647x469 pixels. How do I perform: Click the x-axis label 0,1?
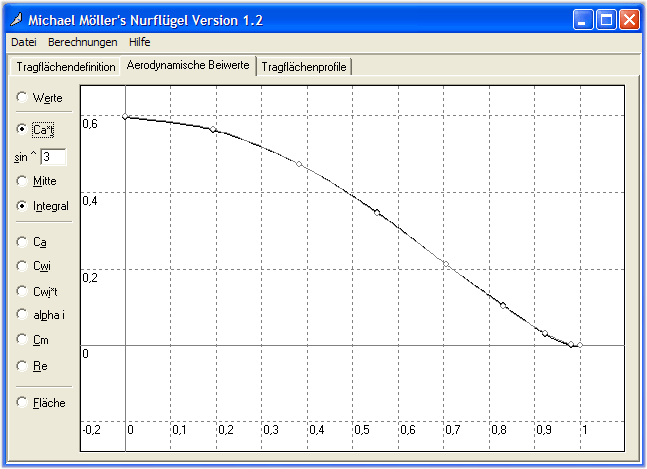[179, 430]
